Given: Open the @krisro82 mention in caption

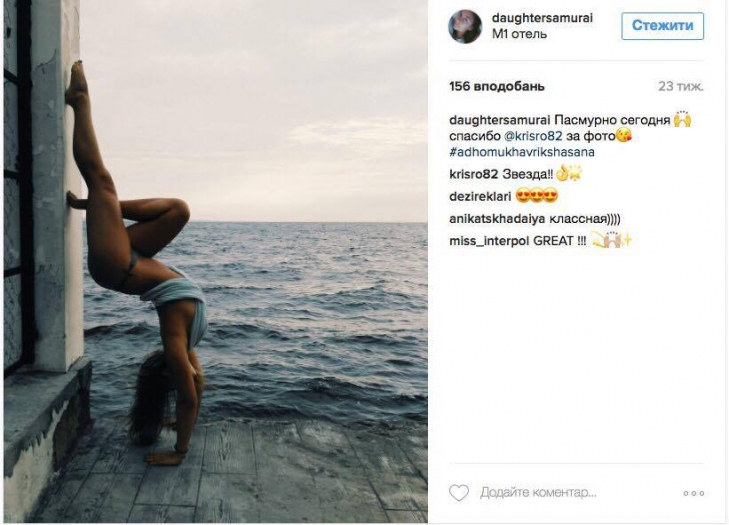Looking at the screenshot, I should [533, 136].
